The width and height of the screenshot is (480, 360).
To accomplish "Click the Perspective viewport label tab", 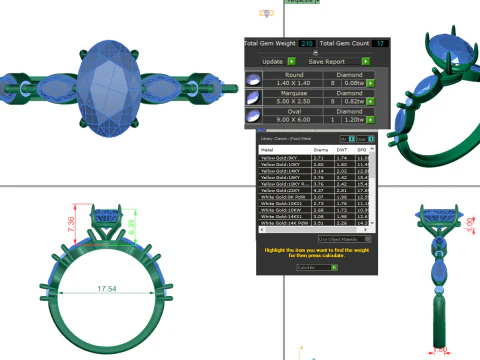I will click(x=302, y=1).
